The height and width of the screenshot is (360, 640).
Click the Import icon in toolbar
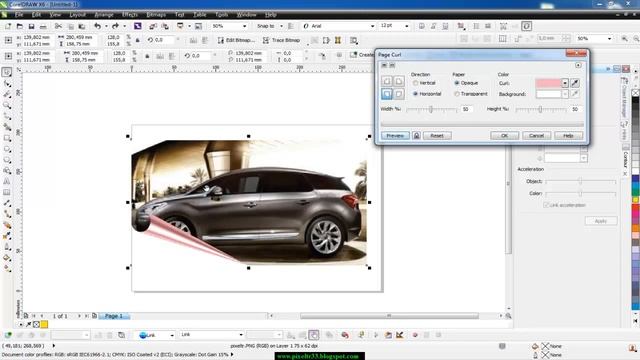153,26
